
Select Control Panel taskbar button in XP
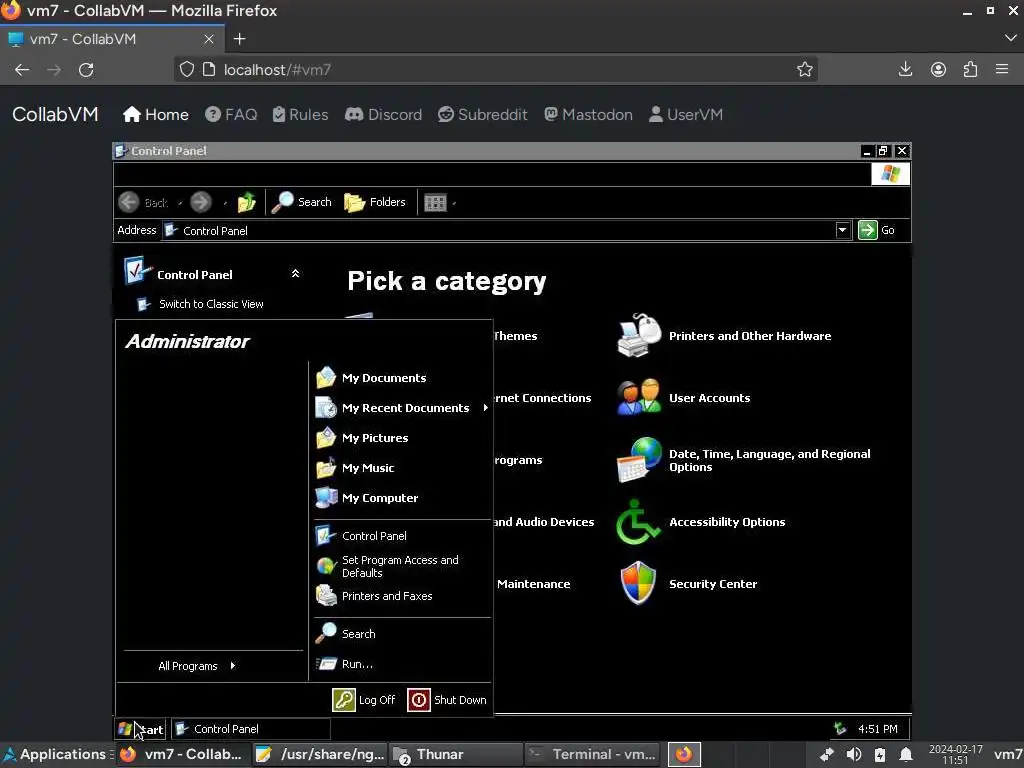pos(251,729)
